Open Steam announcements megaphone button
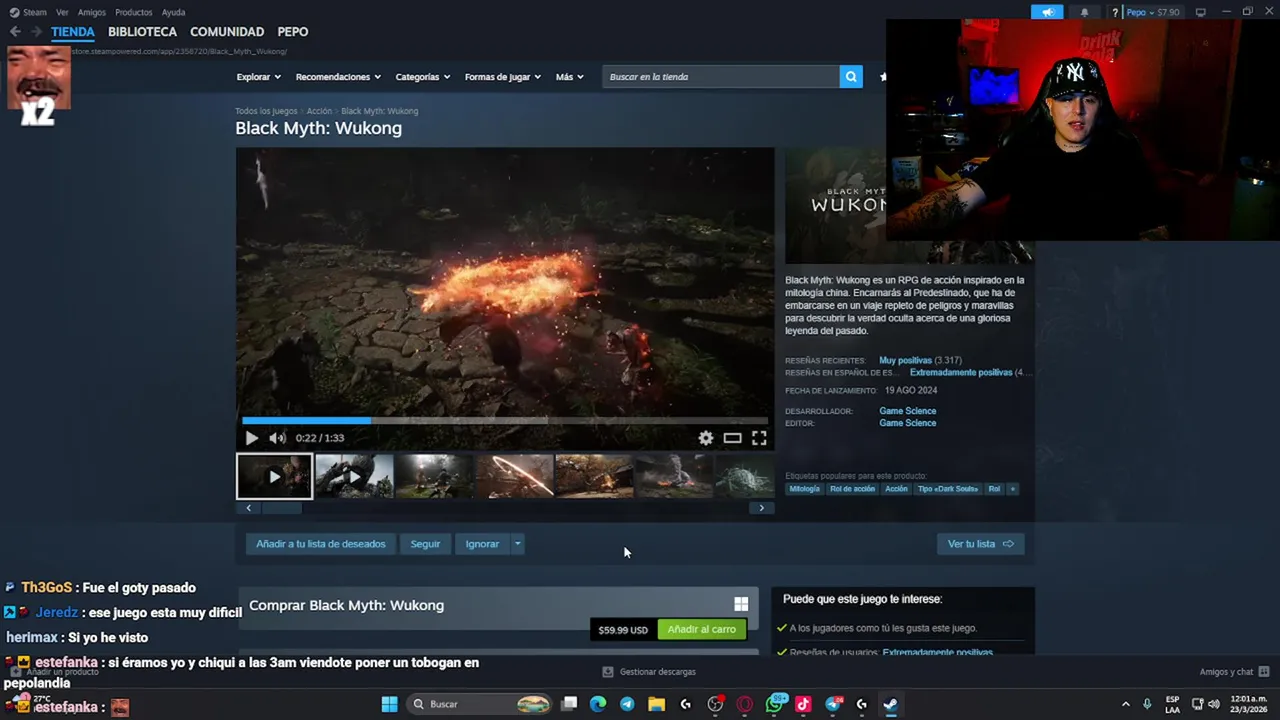The height and width of the screenshot is (720, 1280). [1047, 12]
